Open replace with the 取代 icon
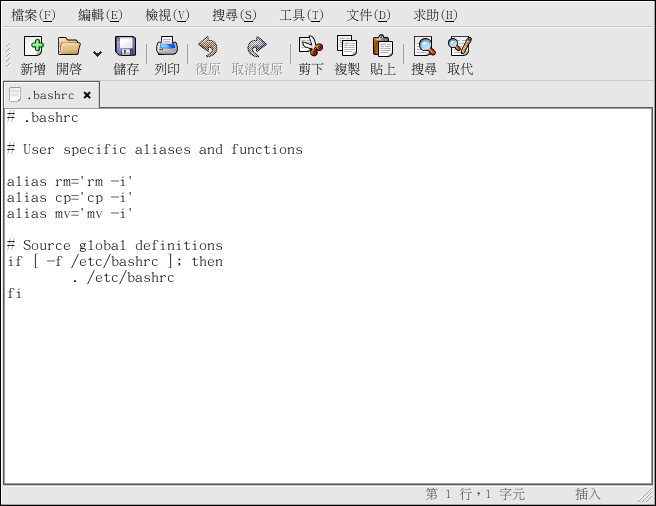Viewport: 656px width, 506px height. coord(460,48)
